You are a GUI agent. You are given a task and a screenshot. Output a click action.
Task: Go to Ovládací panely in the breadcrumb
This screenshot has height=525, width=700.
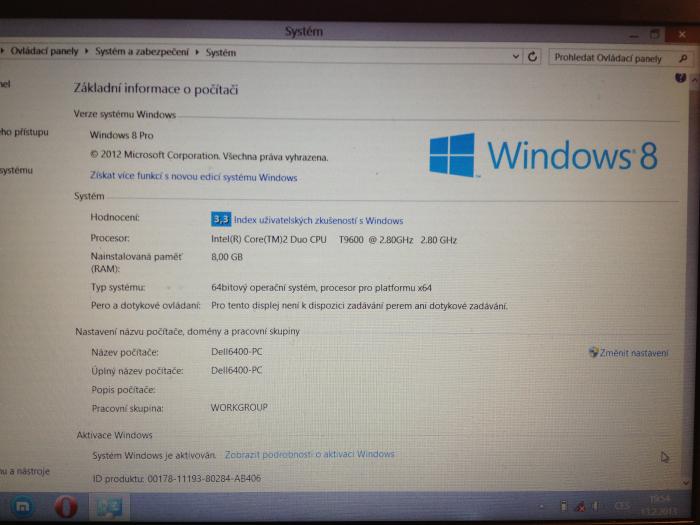[45, 52]
